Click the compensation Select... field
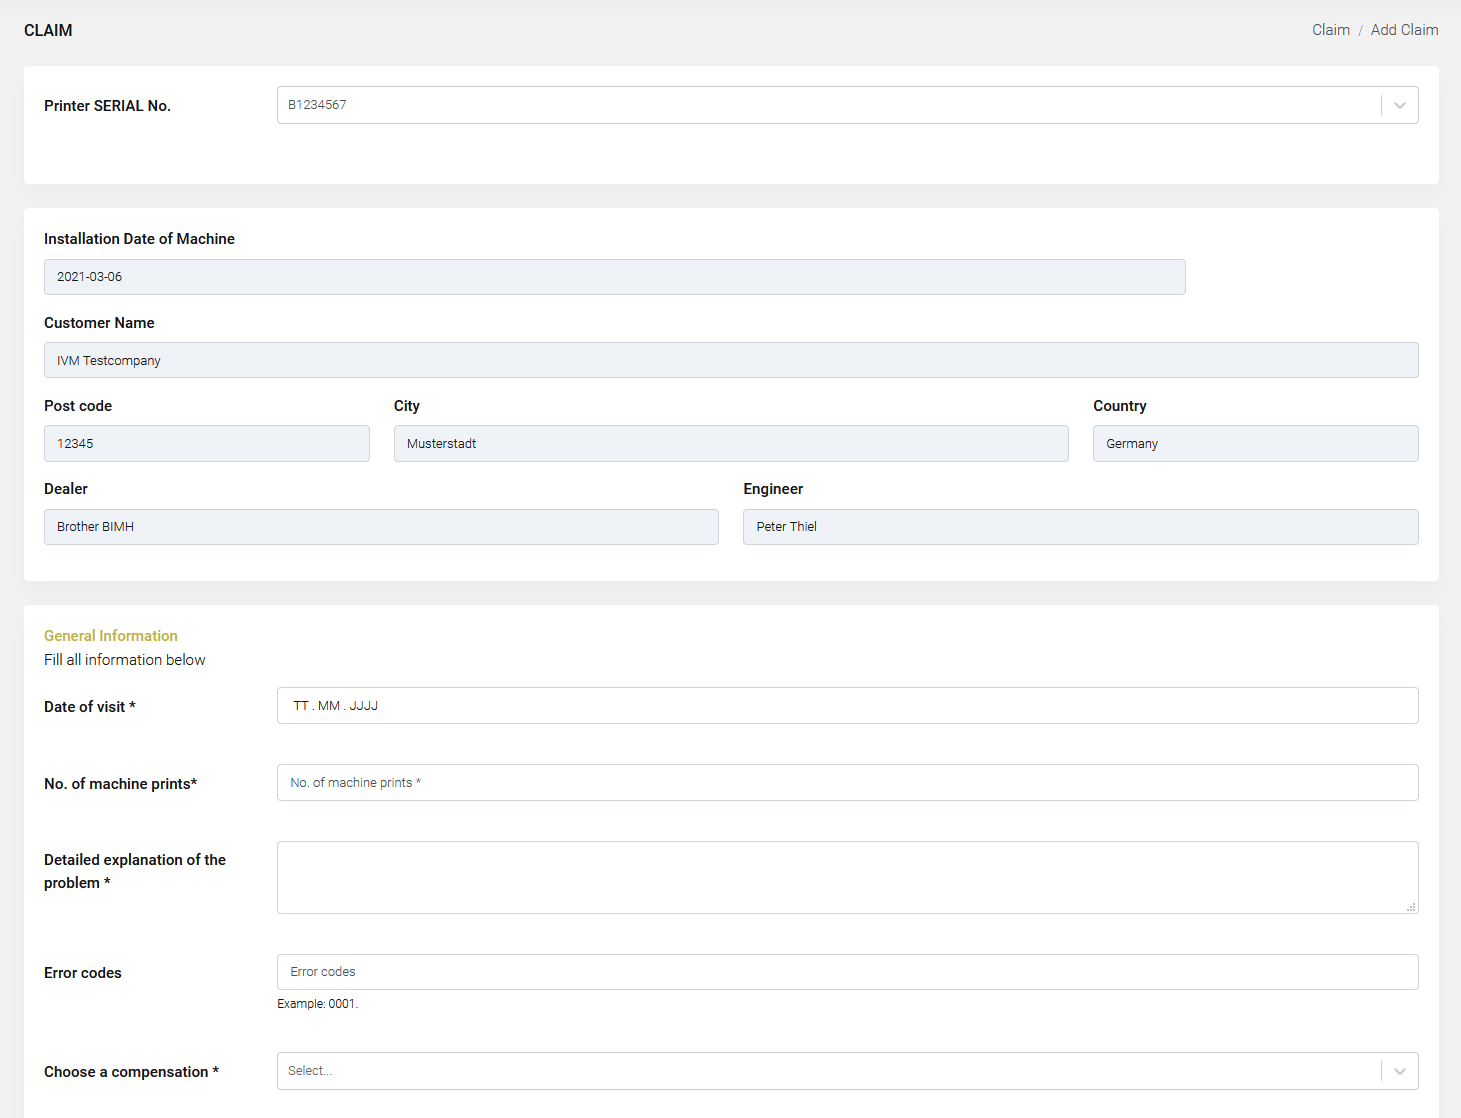1461x1118 pixels. (828, 1071)
